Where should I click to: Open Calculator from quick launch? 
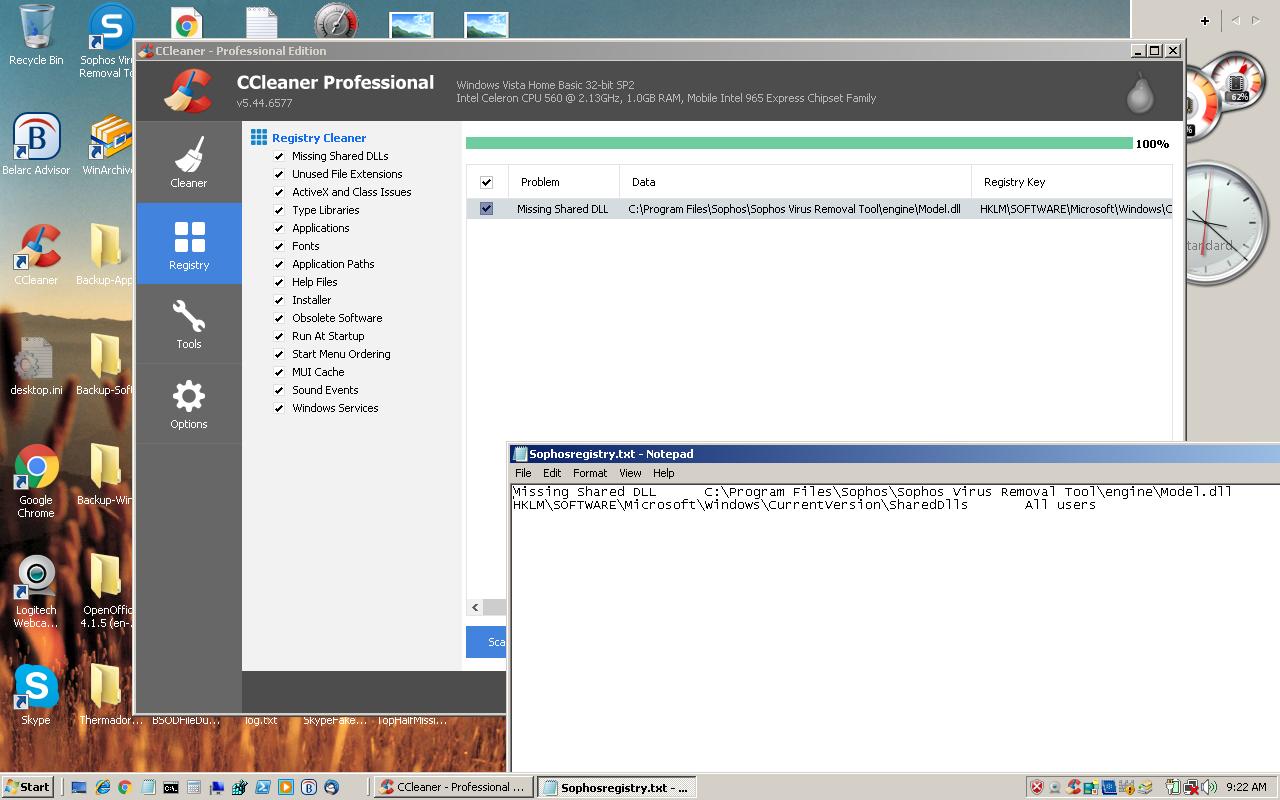[x=194, y=787]
